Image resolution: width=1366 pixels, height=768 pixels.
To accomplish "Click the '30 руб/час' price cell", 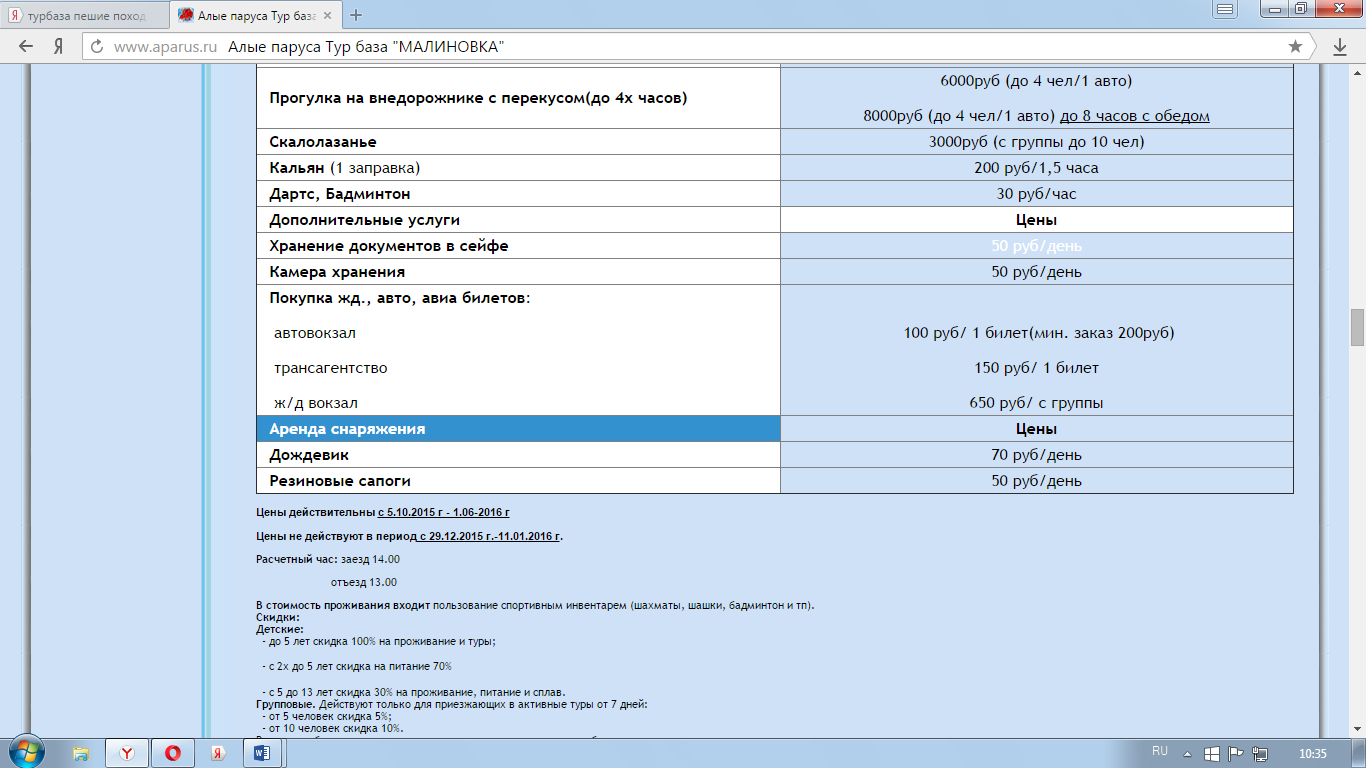I will [1036, 194].
